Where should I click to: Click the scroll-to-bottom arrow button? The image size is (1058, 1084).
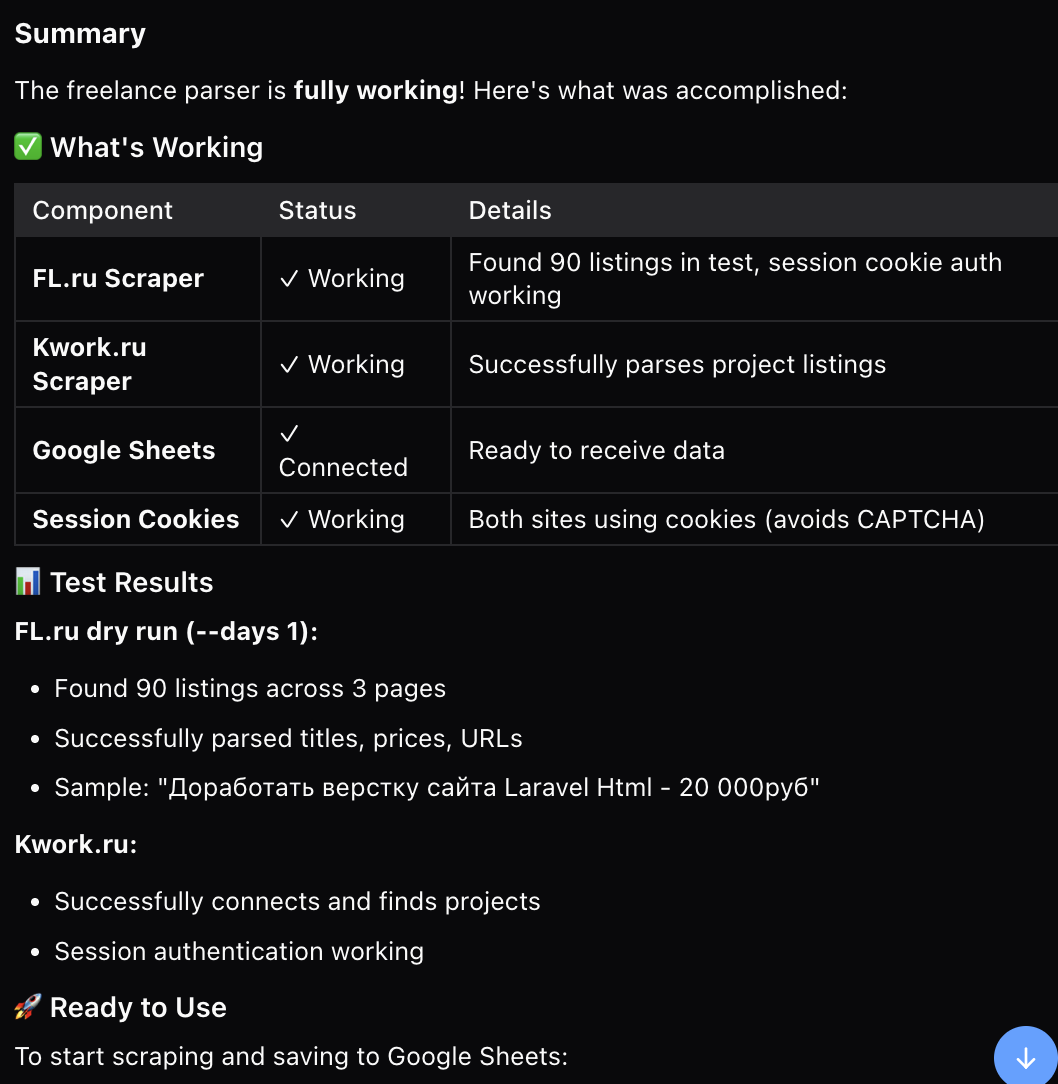pyautogui.click(x=1026, y=1058)
